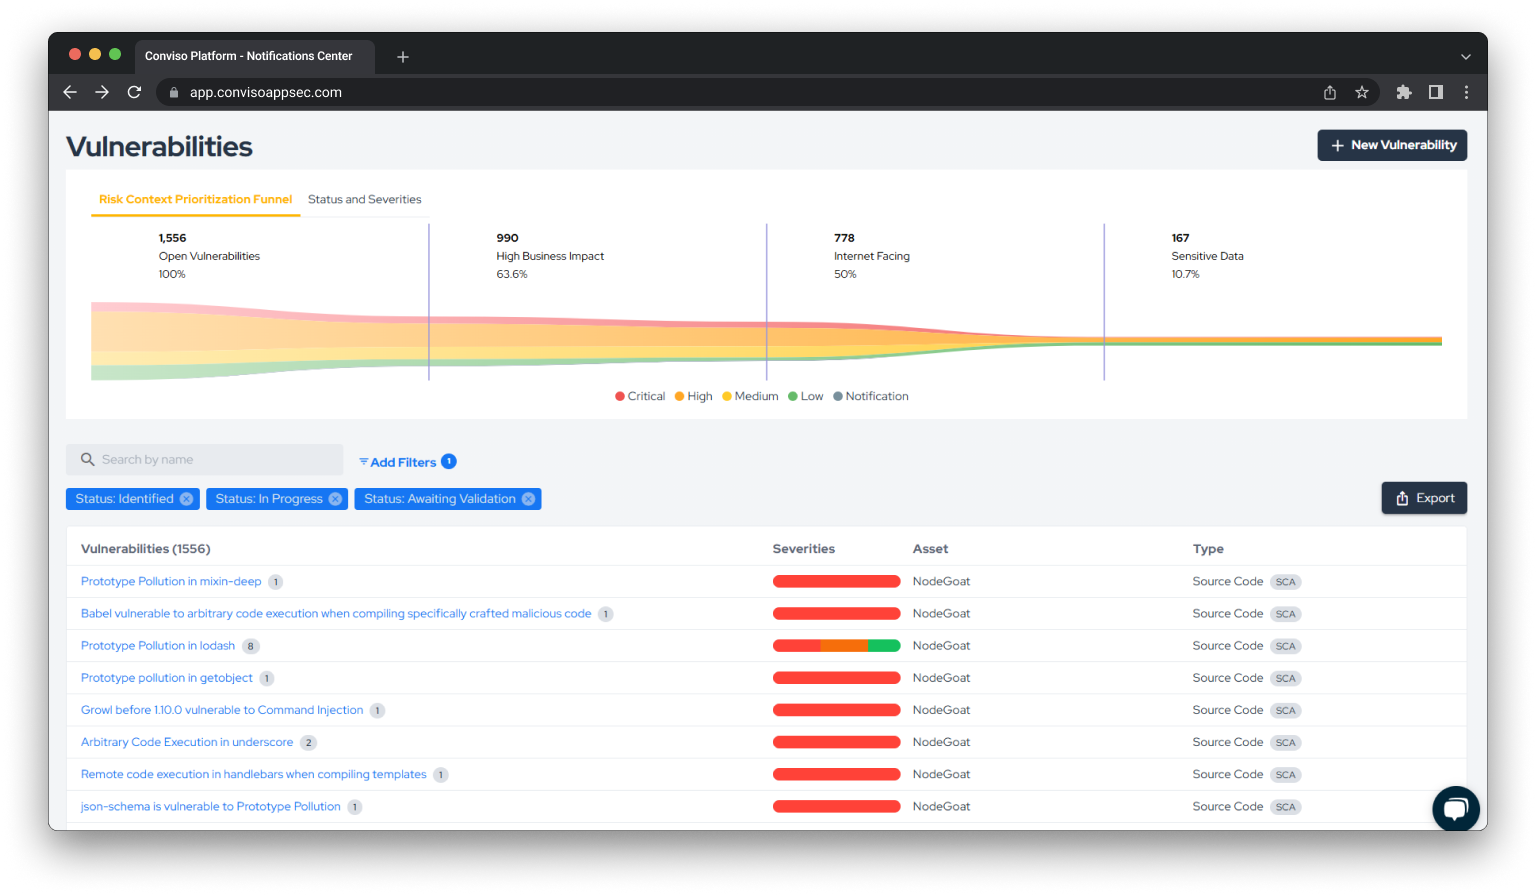Click the count badge next to Prototype Pollution in lodash

coord(251,646)
